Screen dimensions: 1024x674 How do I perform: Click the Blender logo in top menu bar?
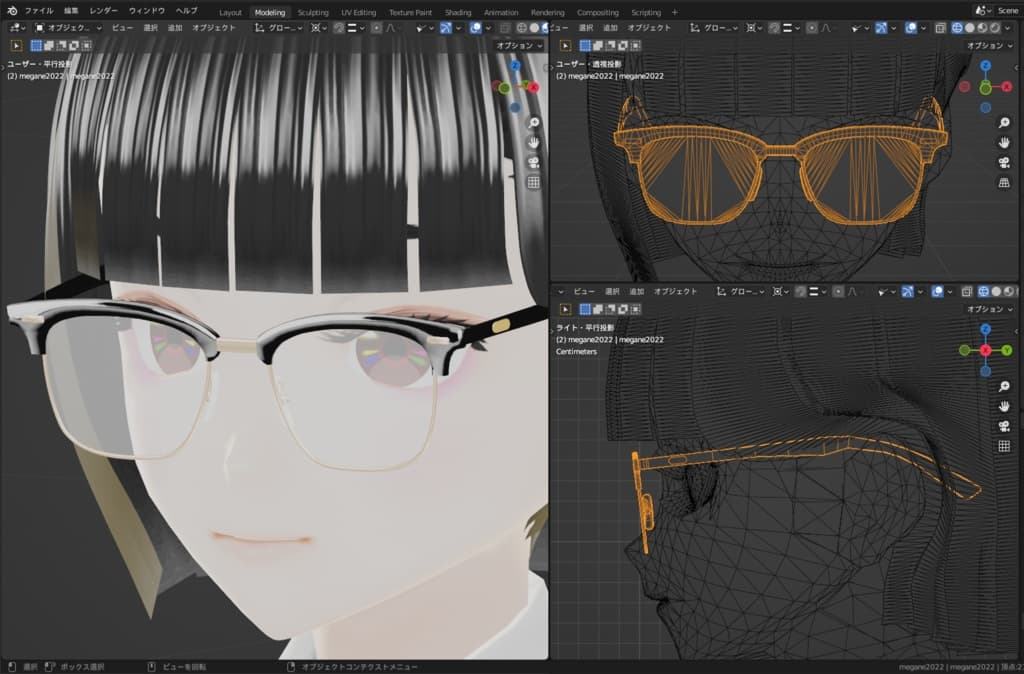13,11
